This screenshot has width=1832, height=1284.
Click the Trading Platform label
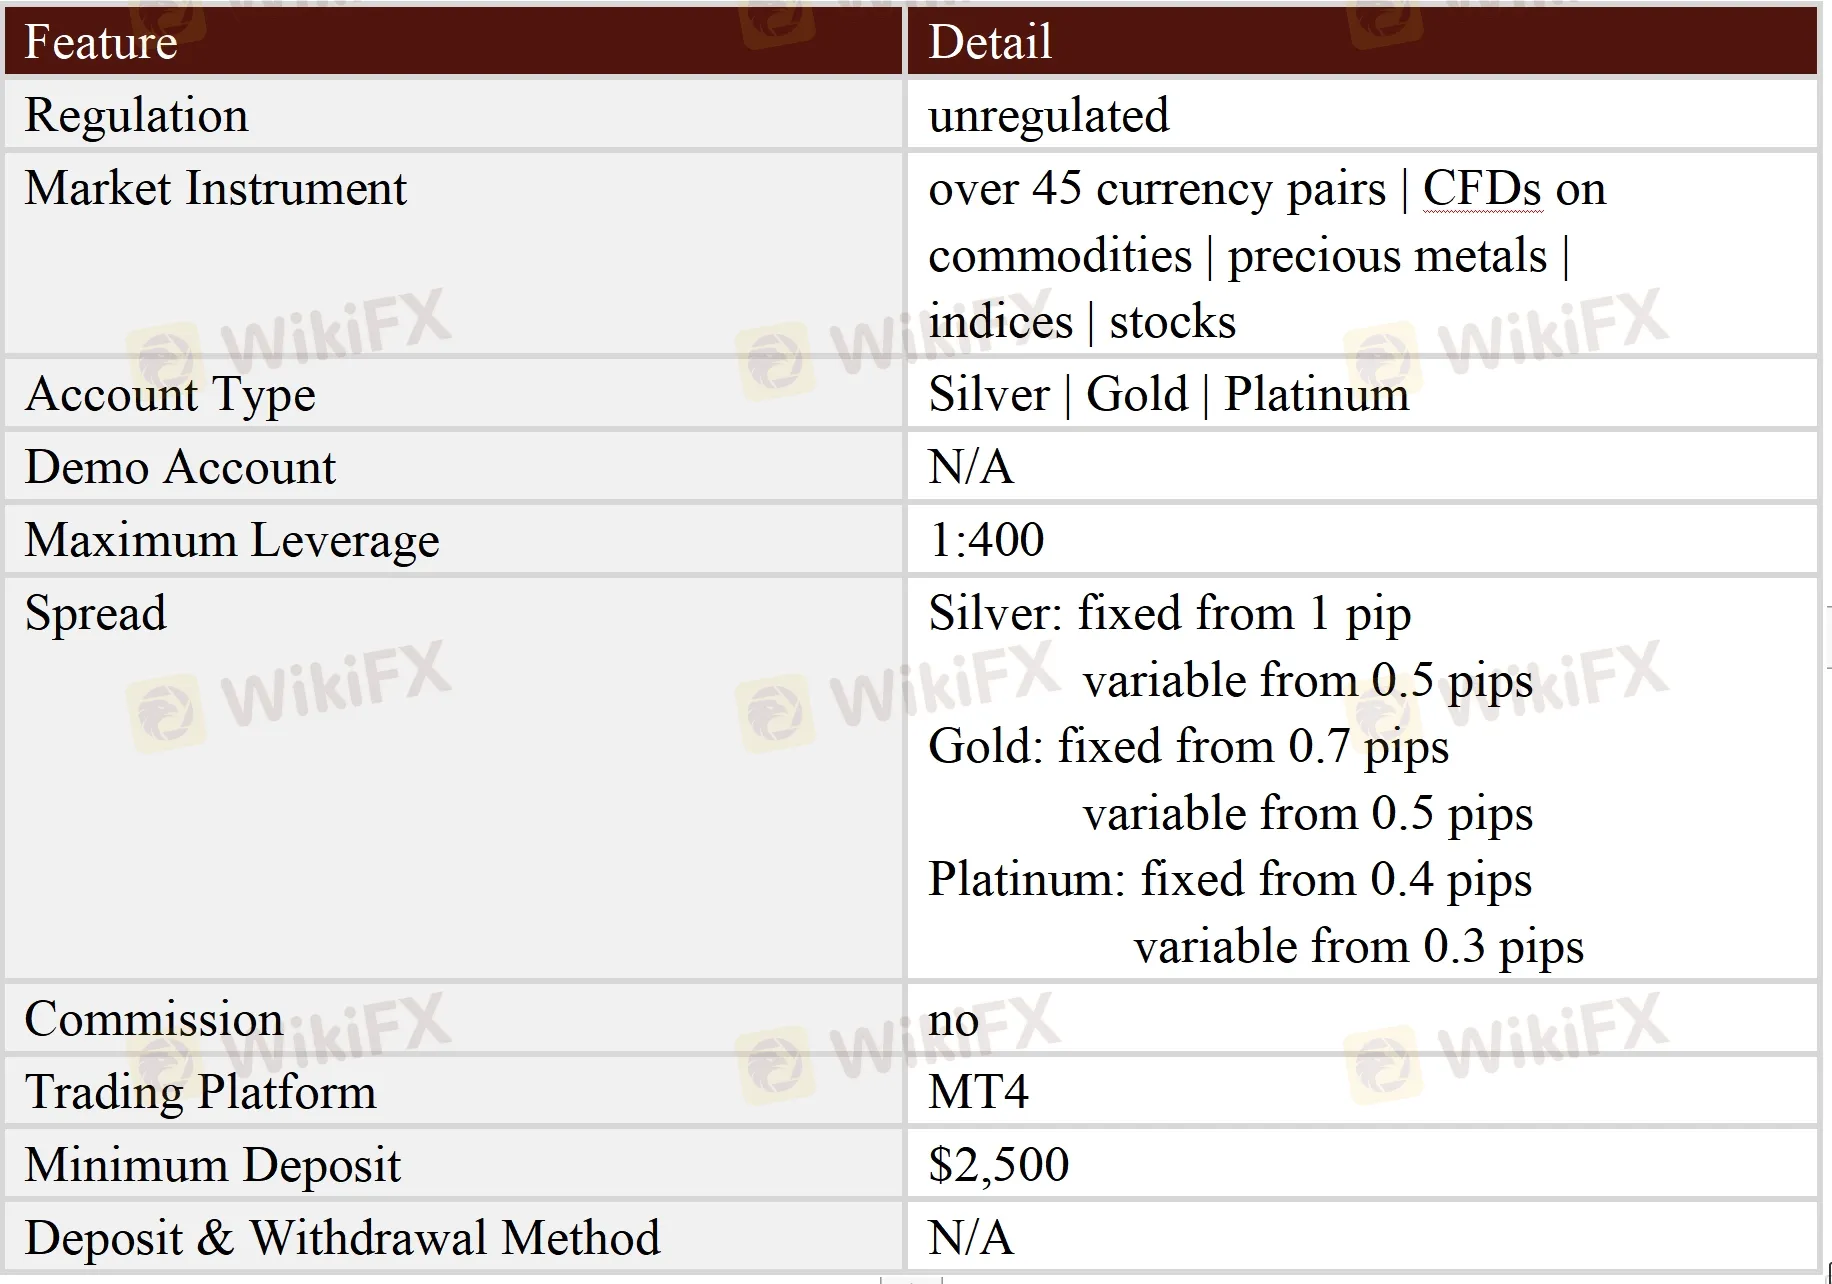click(200, 1091)
